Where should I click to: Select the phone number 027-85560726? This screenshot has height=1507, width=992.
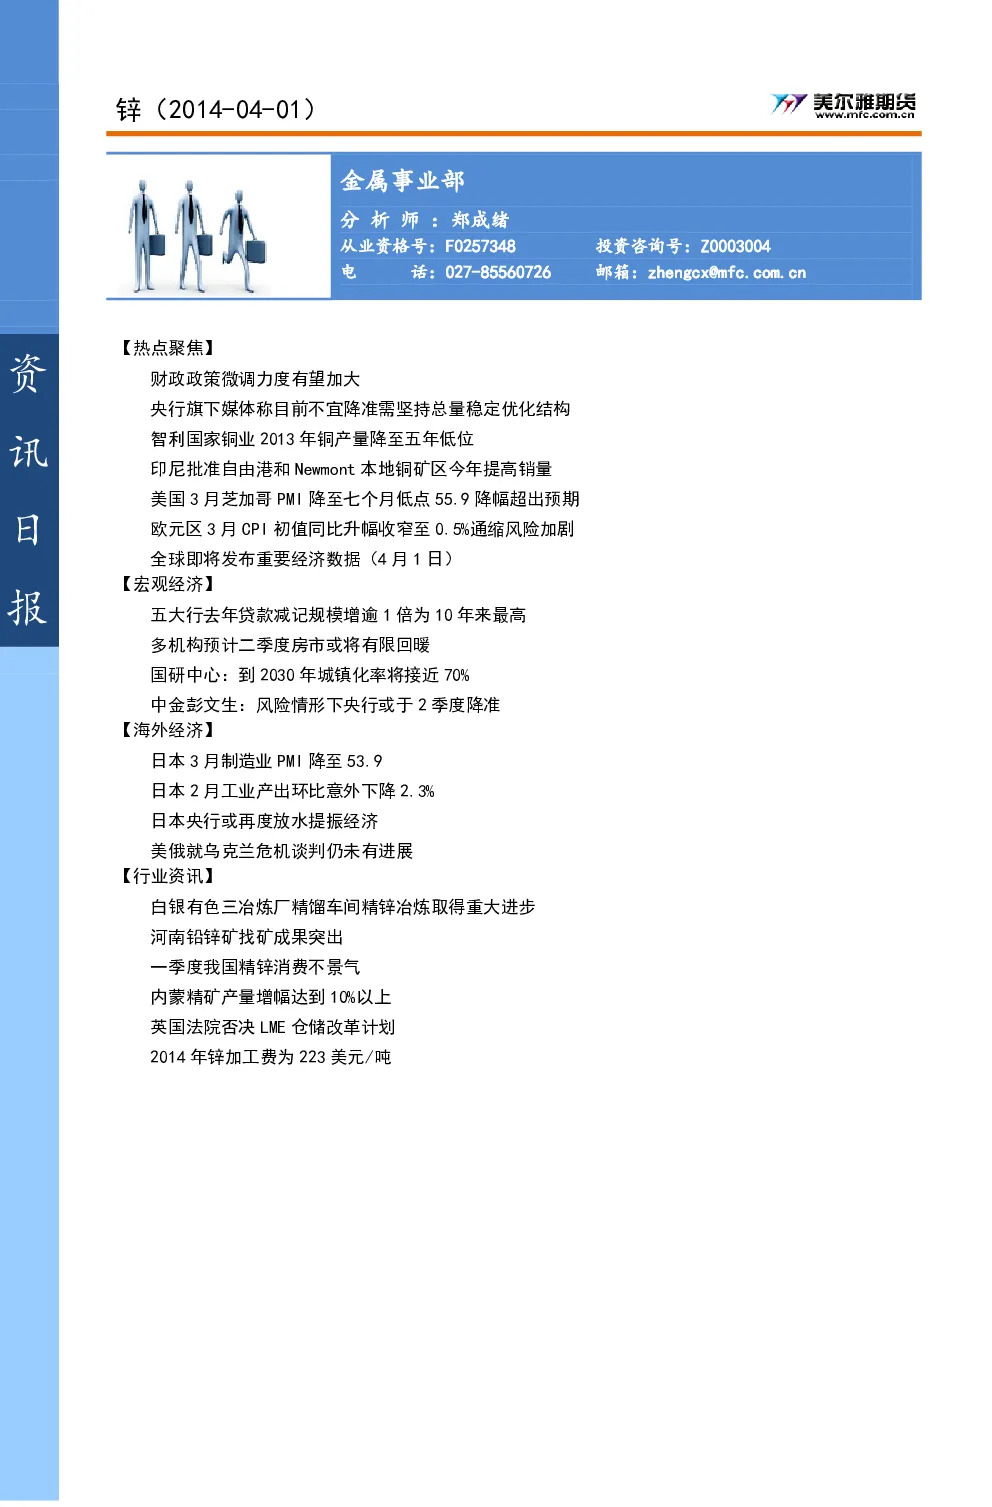tap(498, 273)
